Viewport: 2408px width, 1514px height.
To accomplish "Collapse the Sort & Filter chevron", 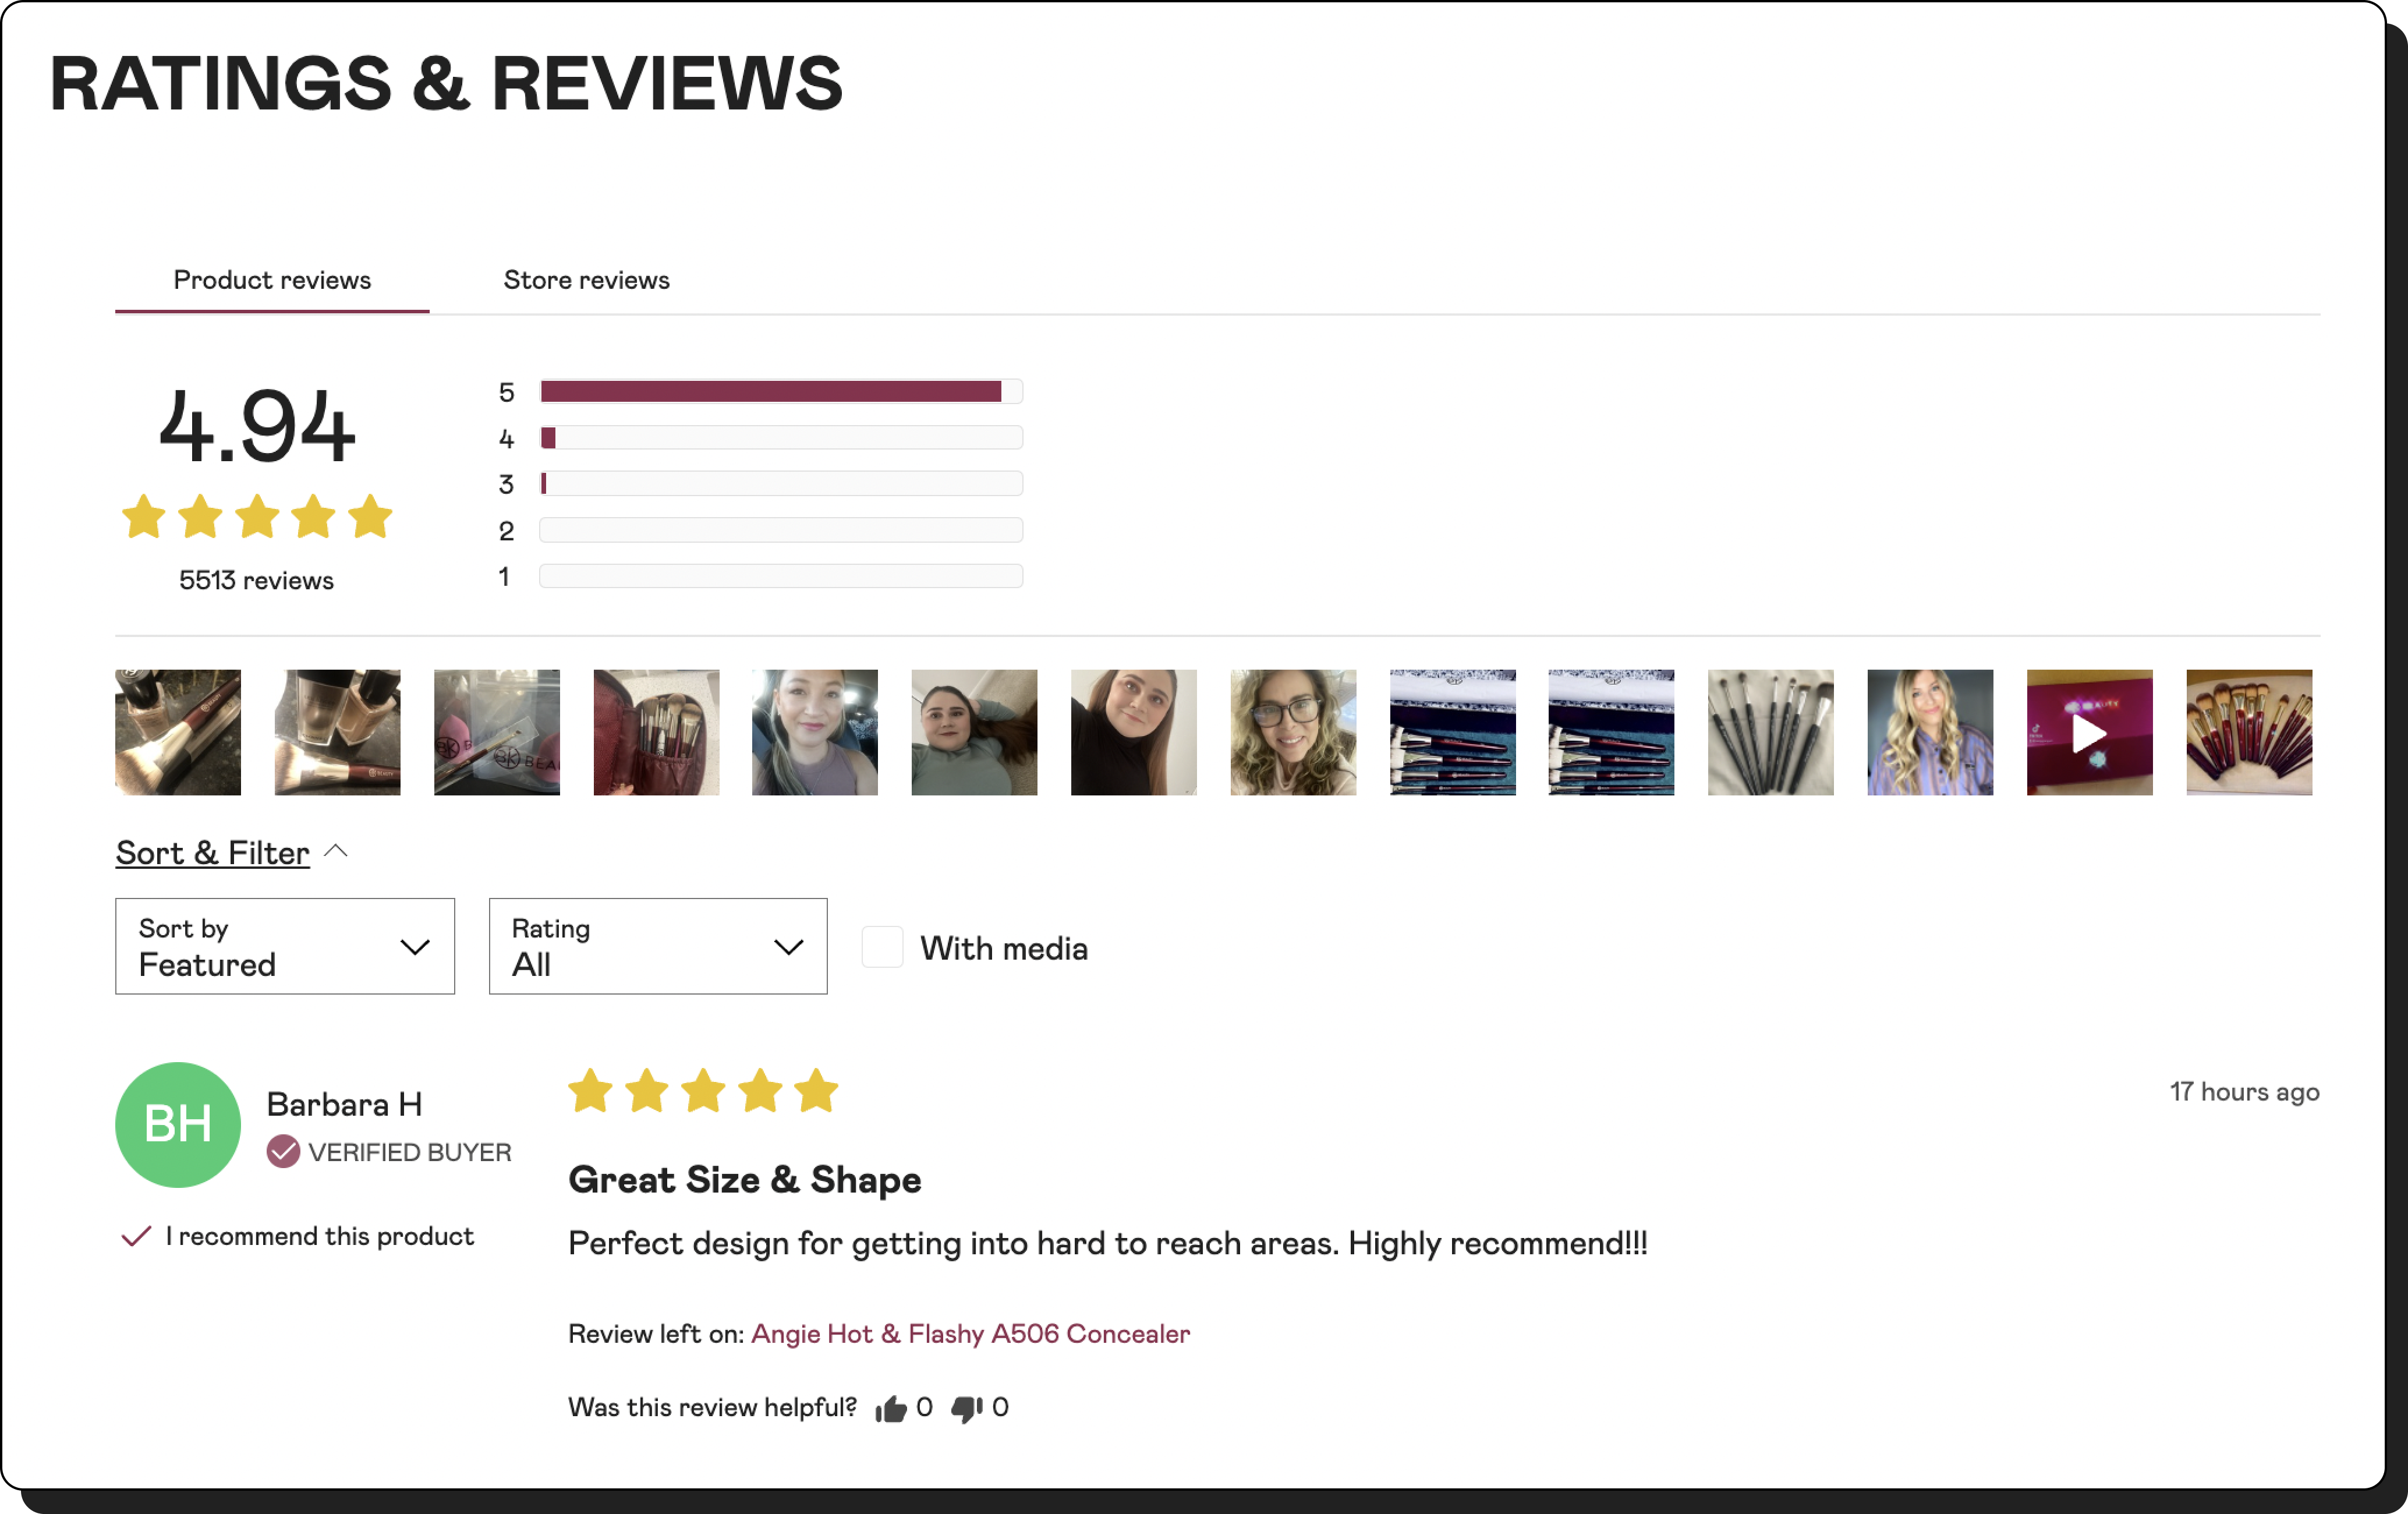I will point(336,851).
